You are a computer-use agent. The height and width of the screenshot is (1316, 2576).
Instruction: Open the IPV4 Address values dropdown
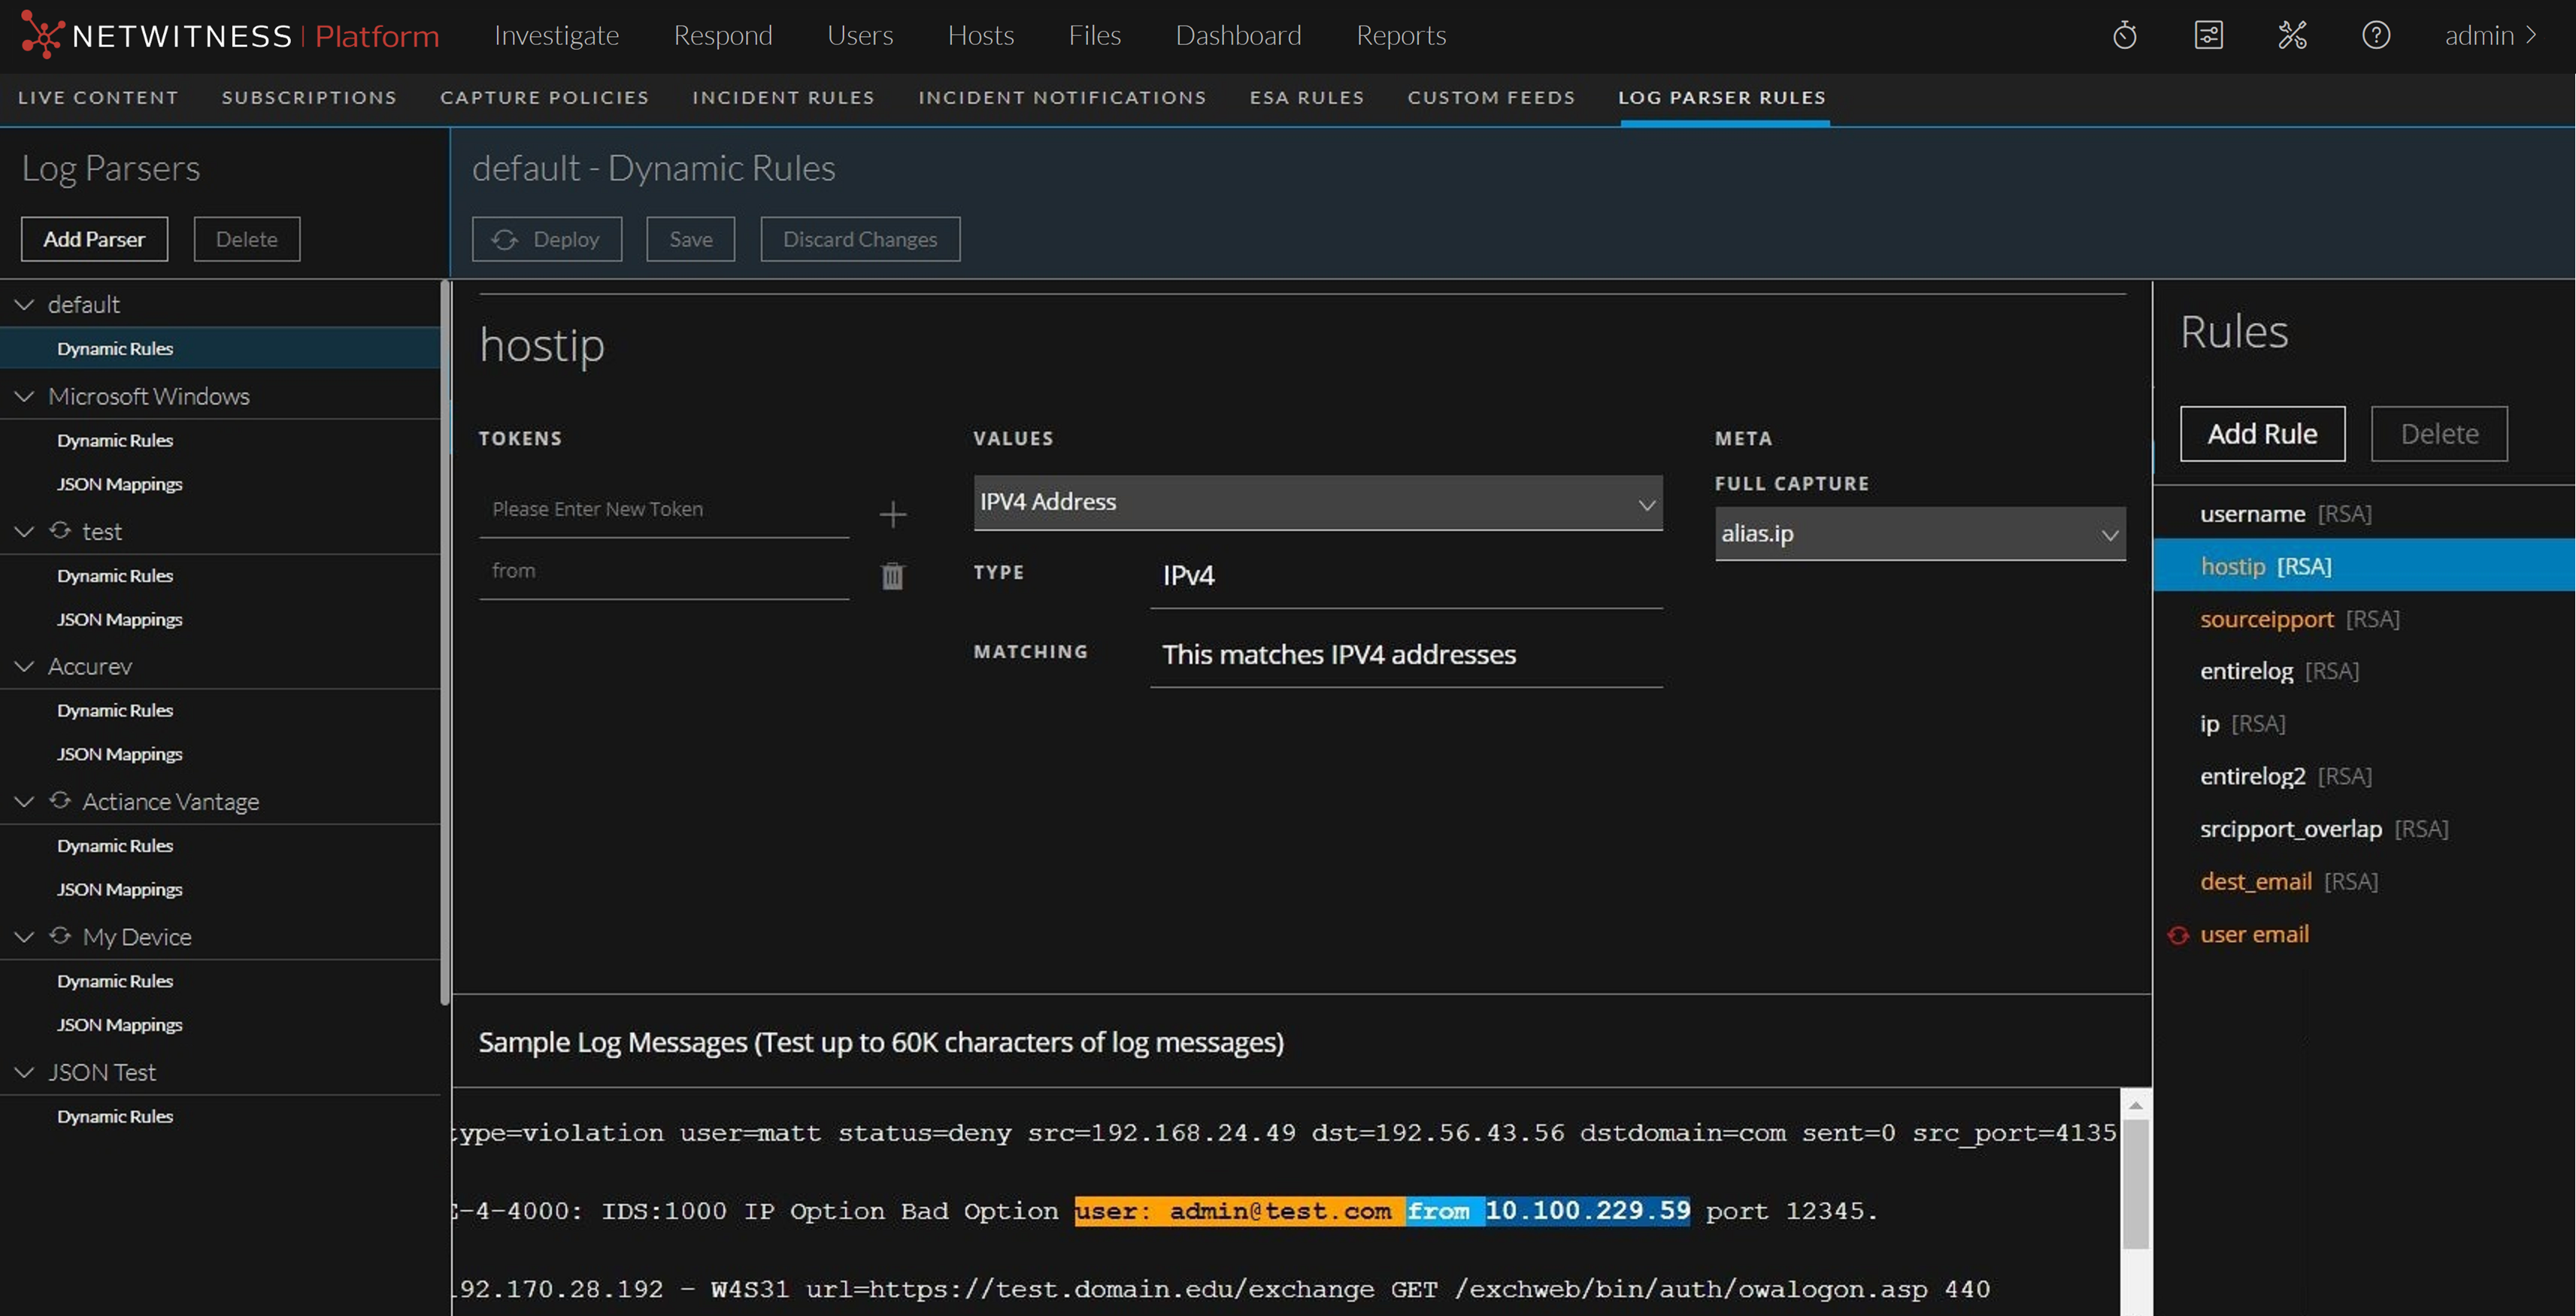(x=1317, y=502)
